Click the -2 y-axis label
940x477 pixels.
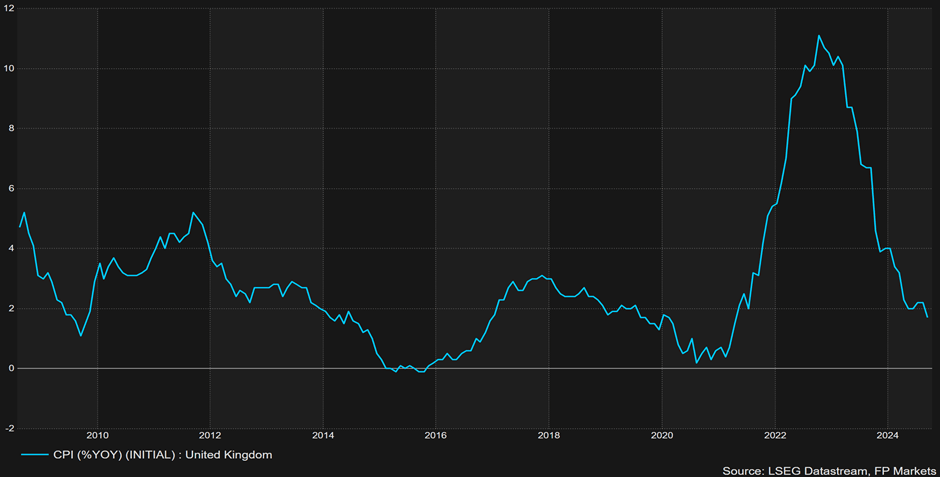coord(10,428)
